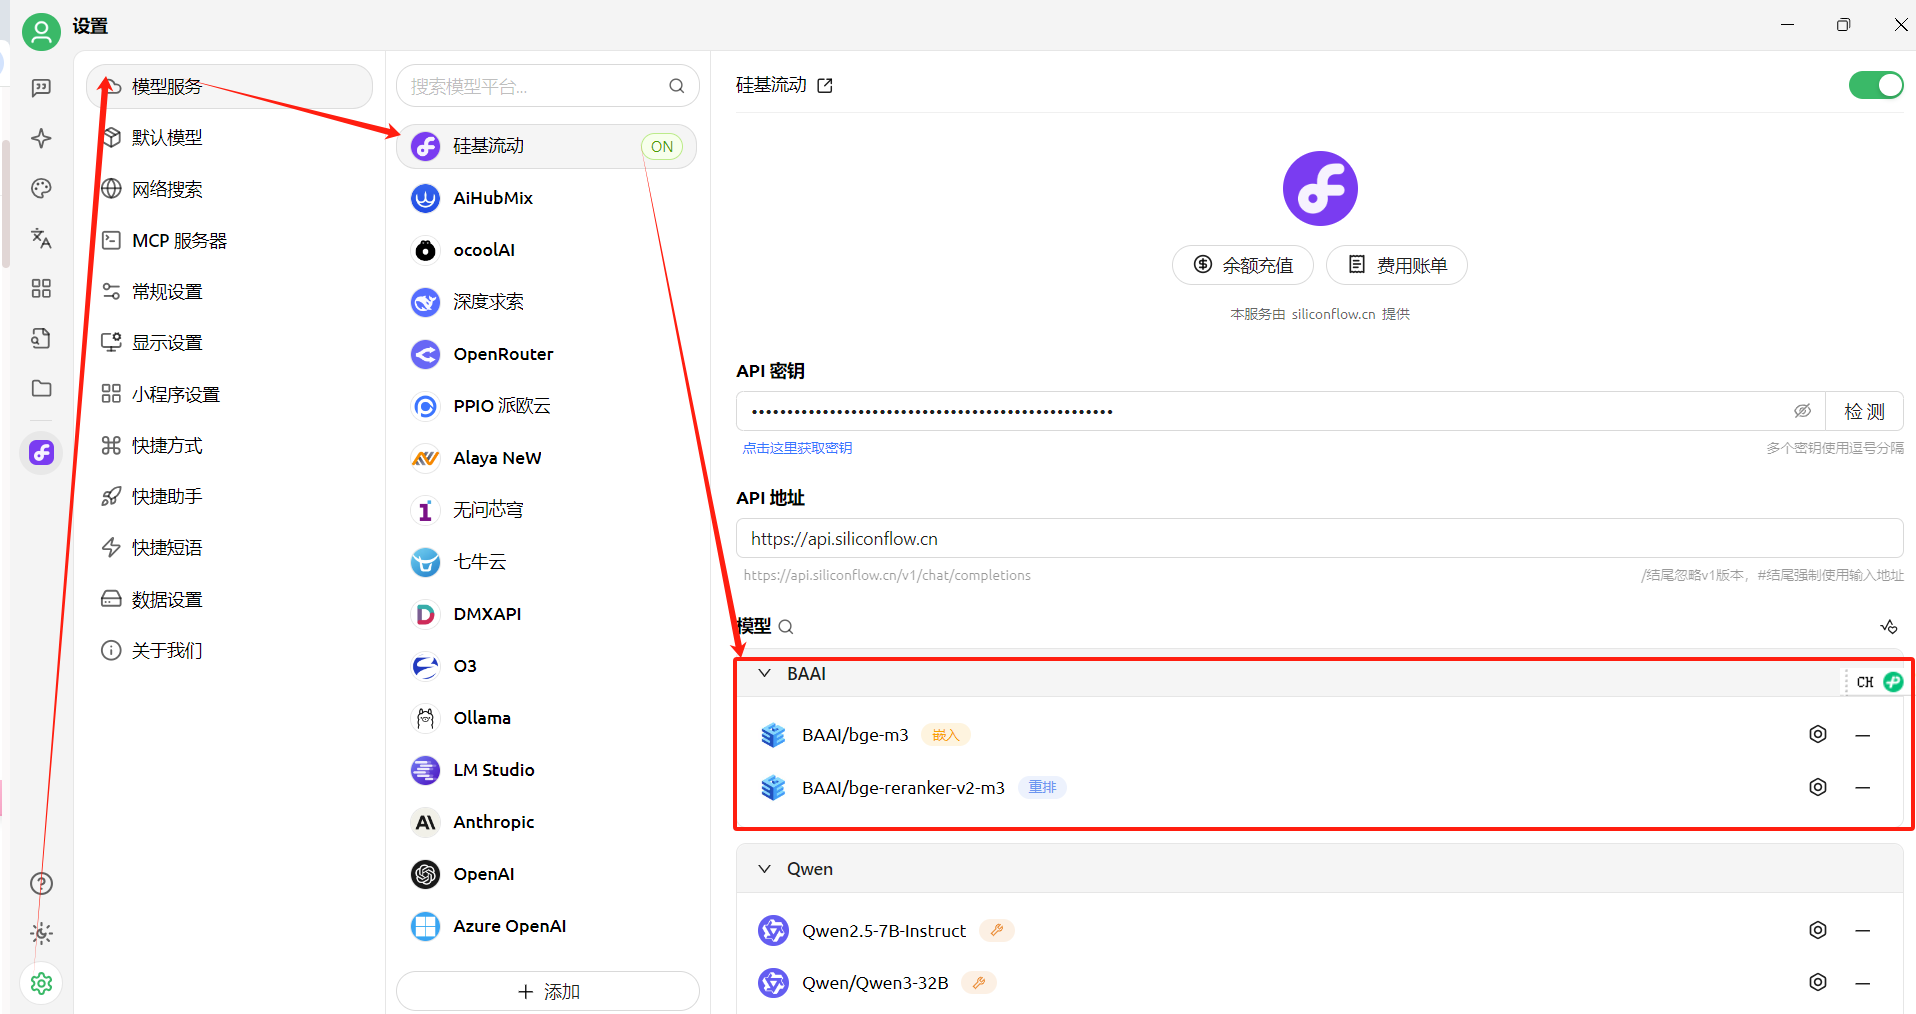Screen dimensions: 1916x1014
Task: Remove BAAI/bge-reranker-v2-m3 with minus icon
Action: tap(1863, 788)
